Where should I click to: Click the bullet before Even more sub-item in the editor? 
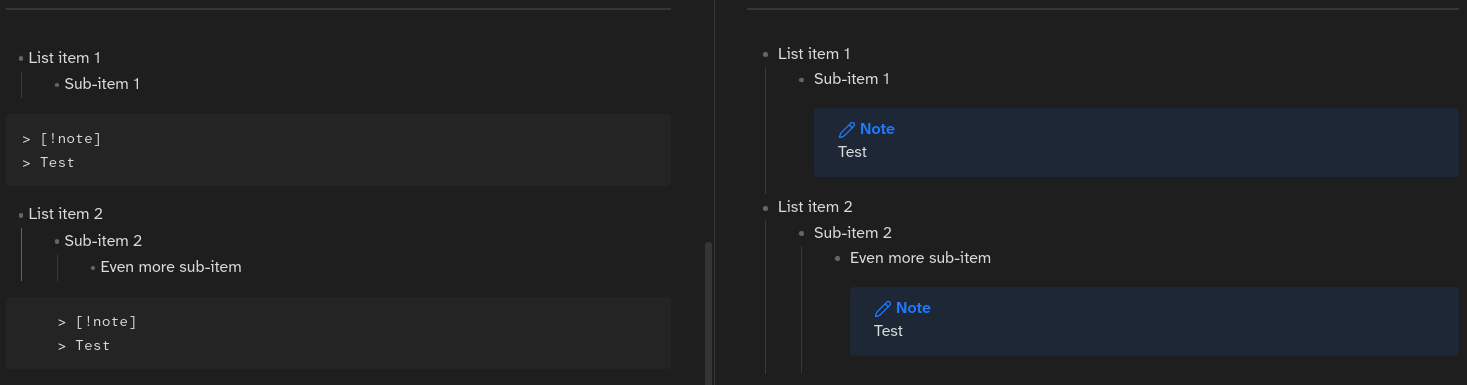point(93,267)
